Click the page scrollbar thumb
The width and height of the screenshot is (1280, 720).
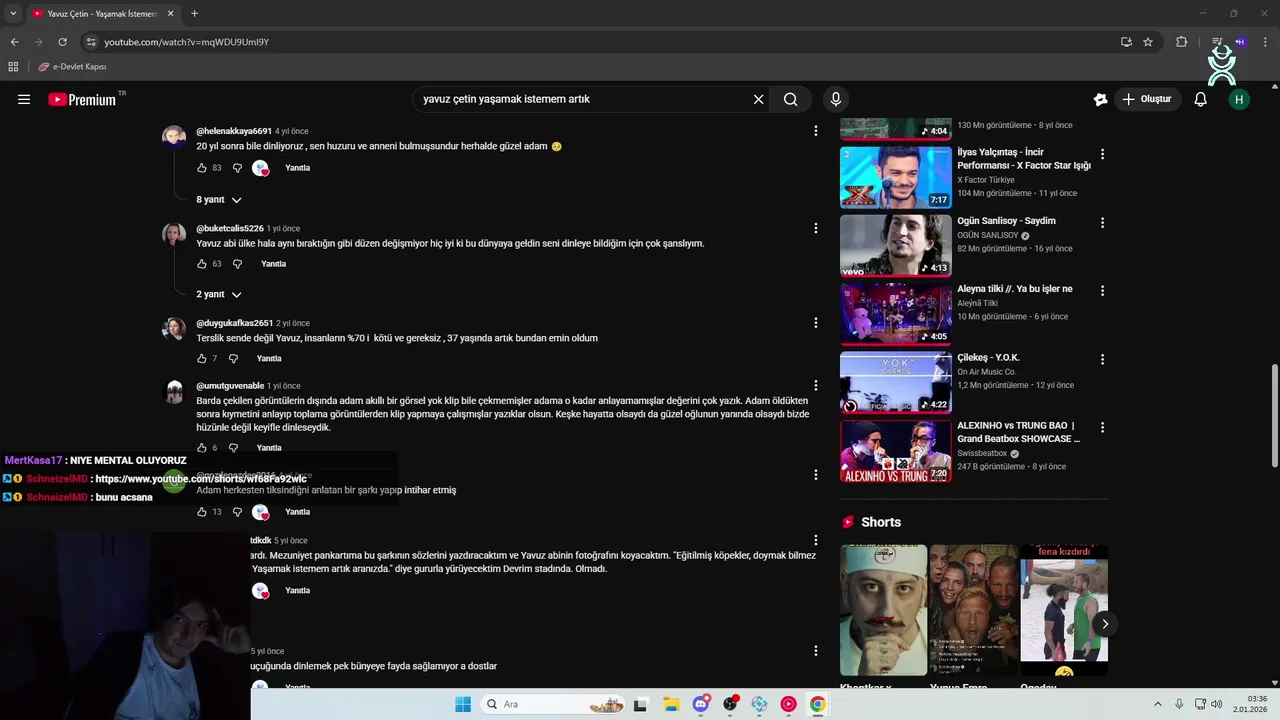click(1274, 416)
